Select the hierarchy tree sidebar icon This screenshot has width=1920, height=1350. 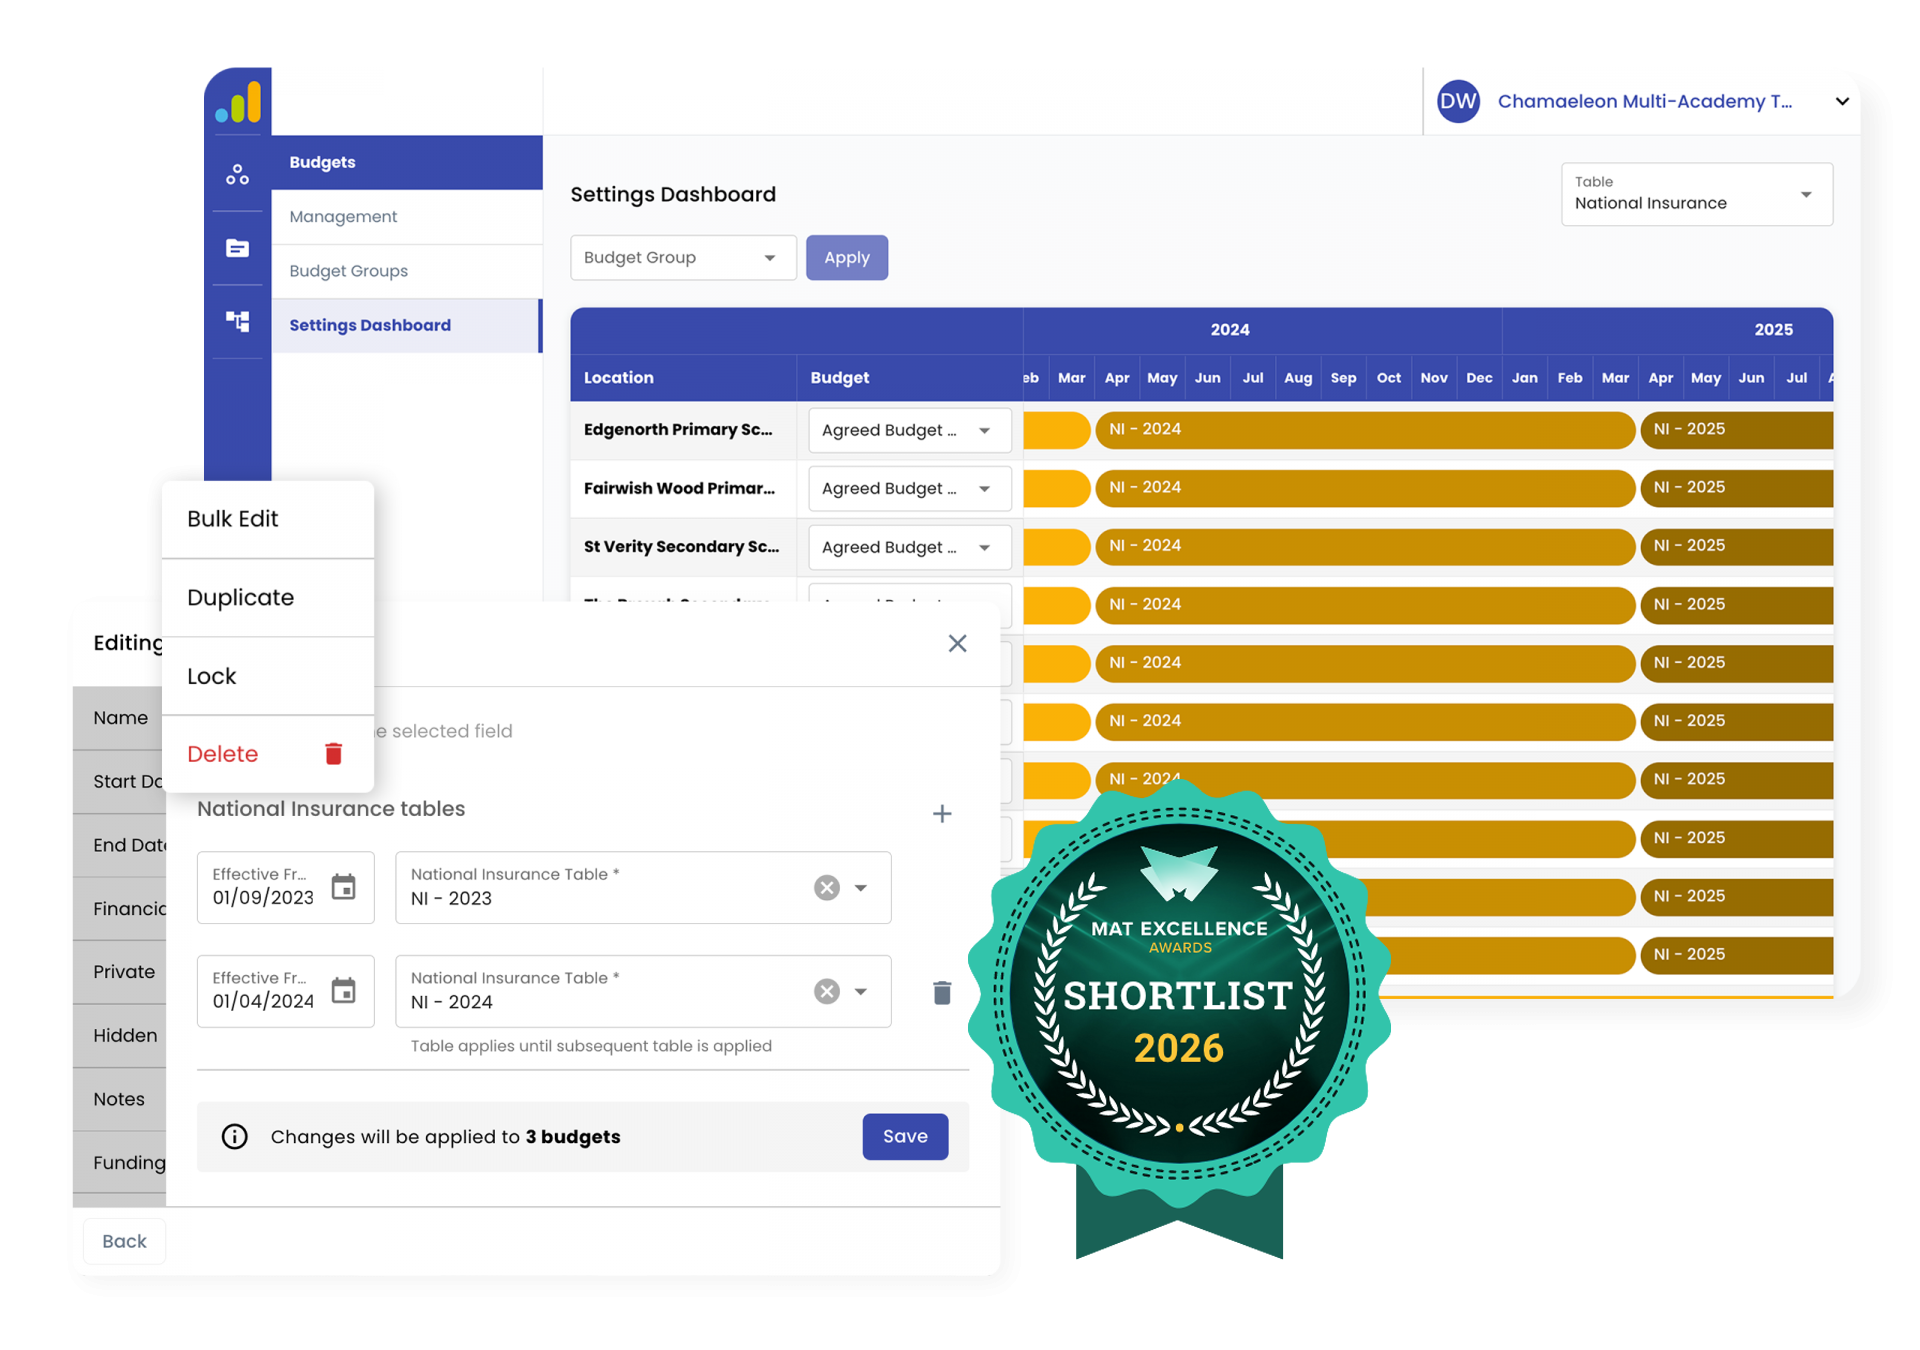pyautogui.click(x=237, y=321)
